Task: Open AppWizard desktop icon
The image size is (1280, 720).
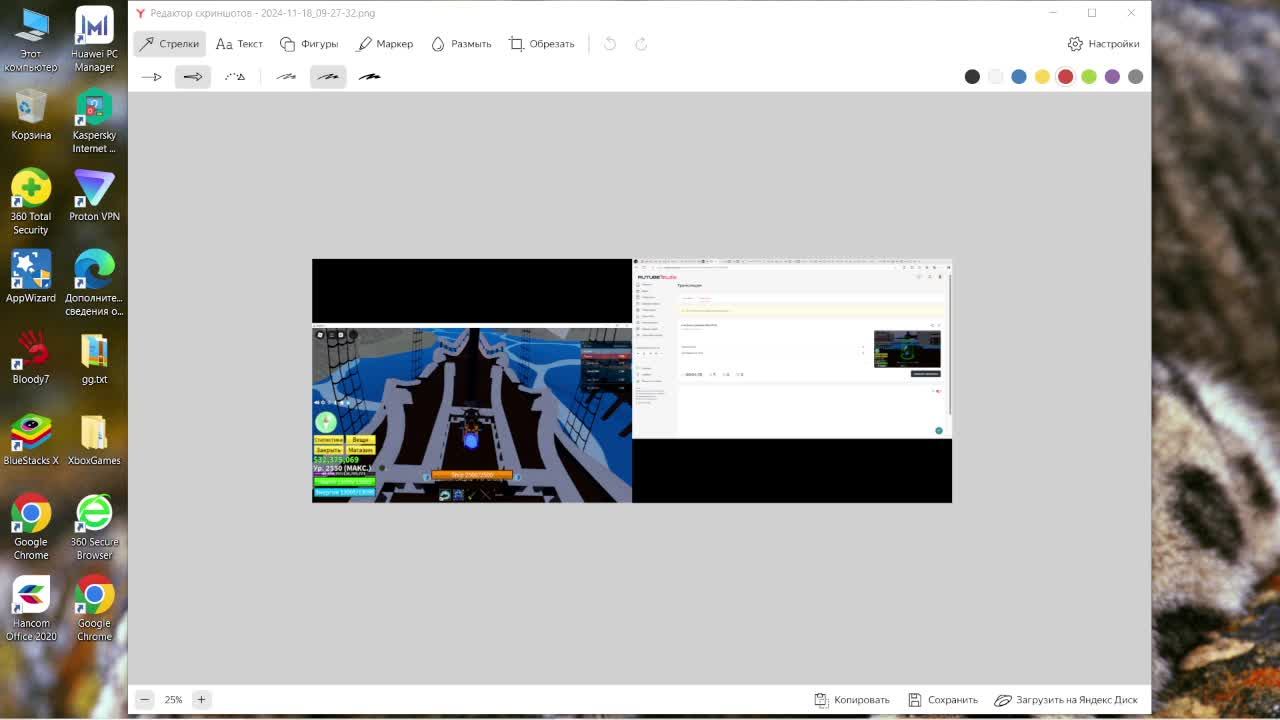Action: [x=31, y=277]
